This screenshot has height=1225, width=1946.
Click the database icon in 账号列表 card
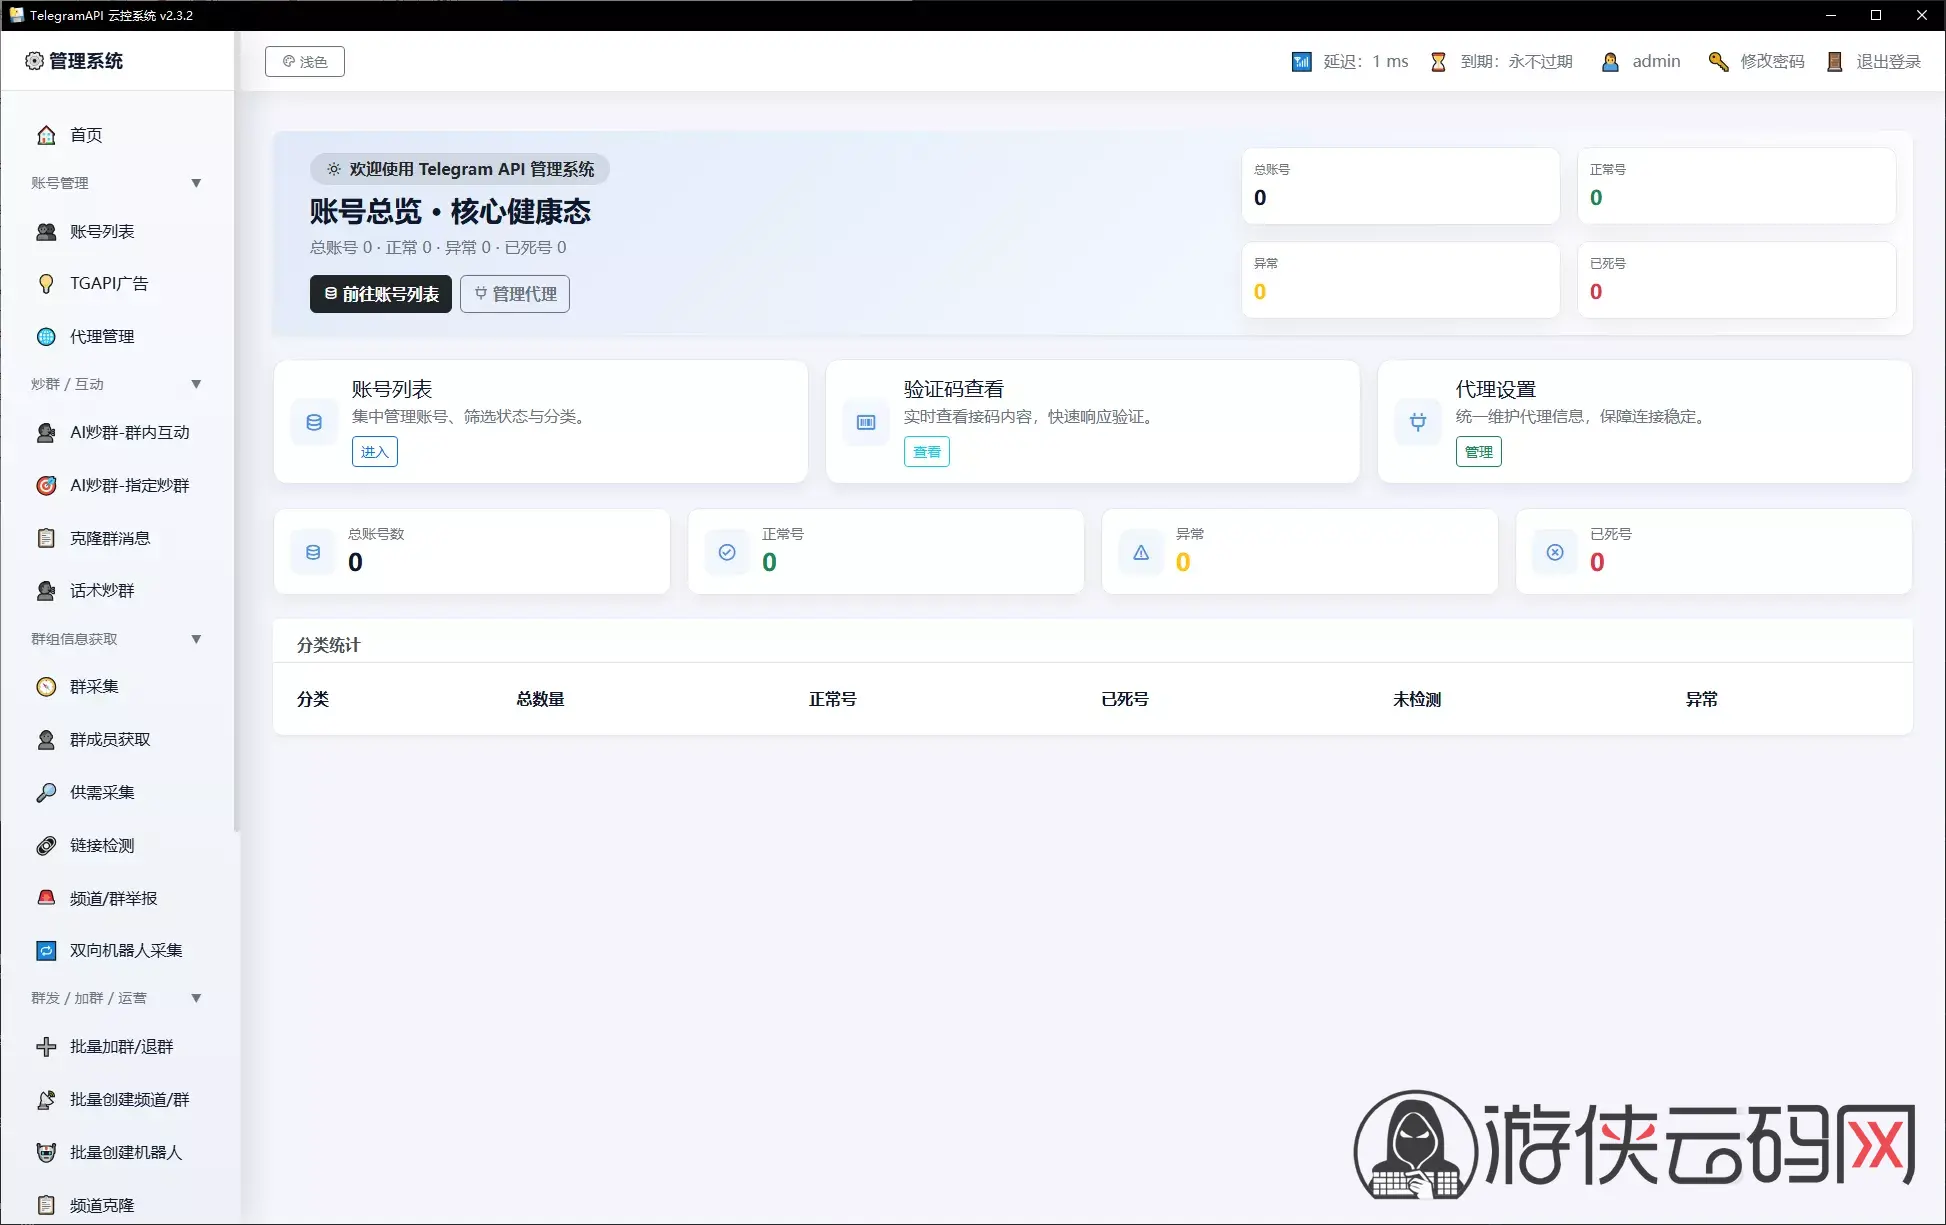pyautogui.click(x=314, y=422)
